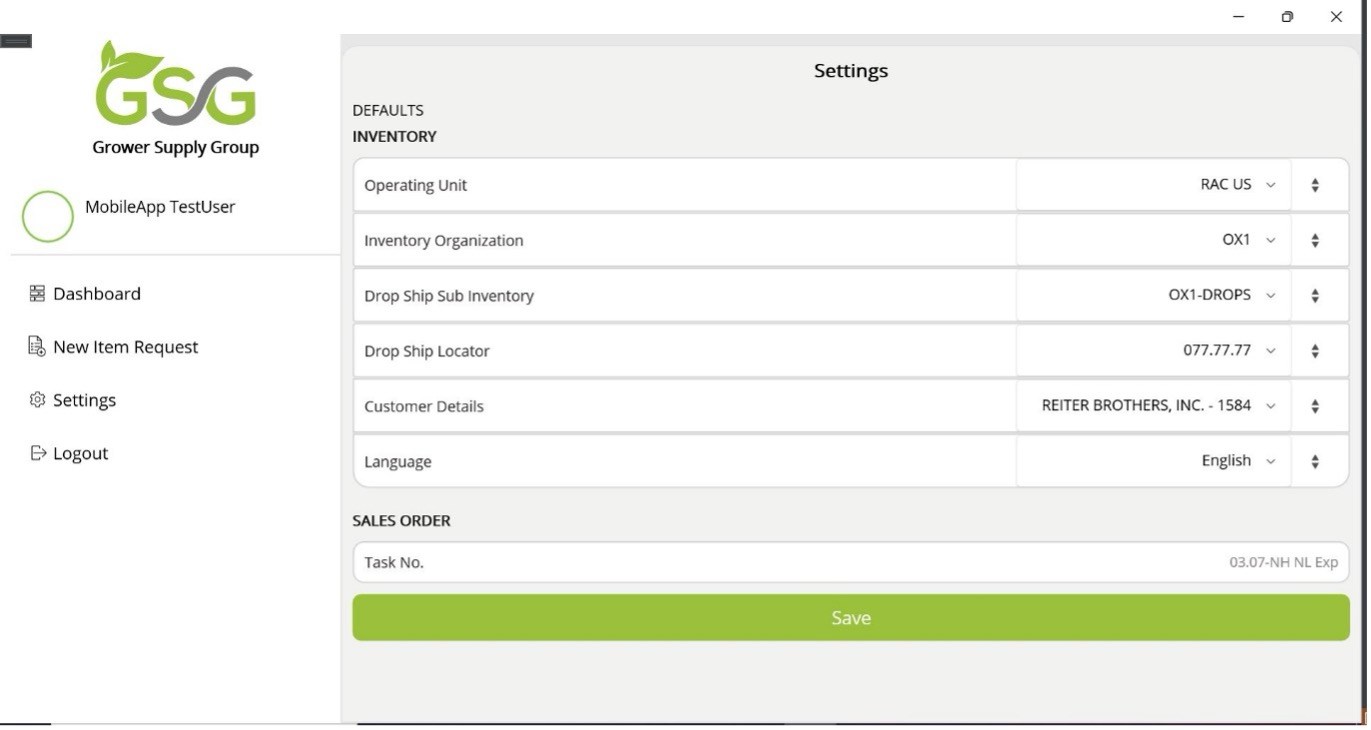Click the Dashboard grid icon in sidebar

(x=37, y=294)
